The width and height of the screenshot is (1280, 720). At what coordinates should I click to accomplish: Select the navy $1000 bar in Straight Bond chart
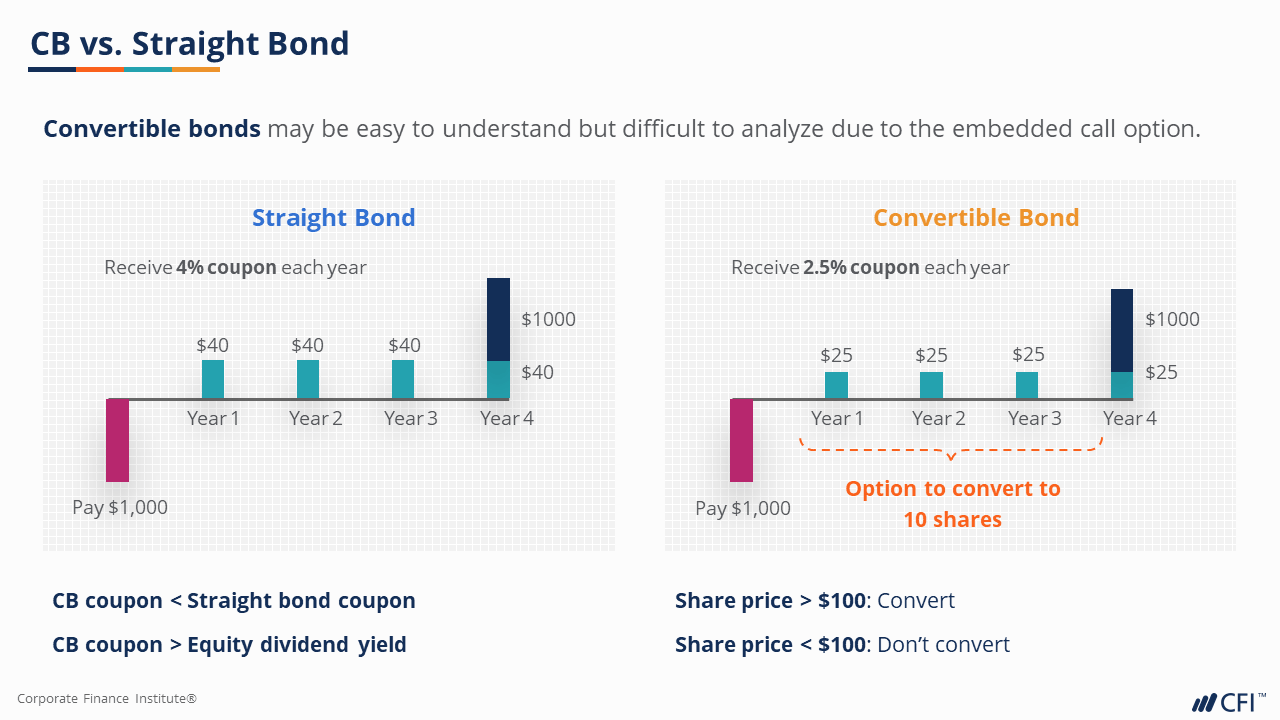tap(499, 319)
